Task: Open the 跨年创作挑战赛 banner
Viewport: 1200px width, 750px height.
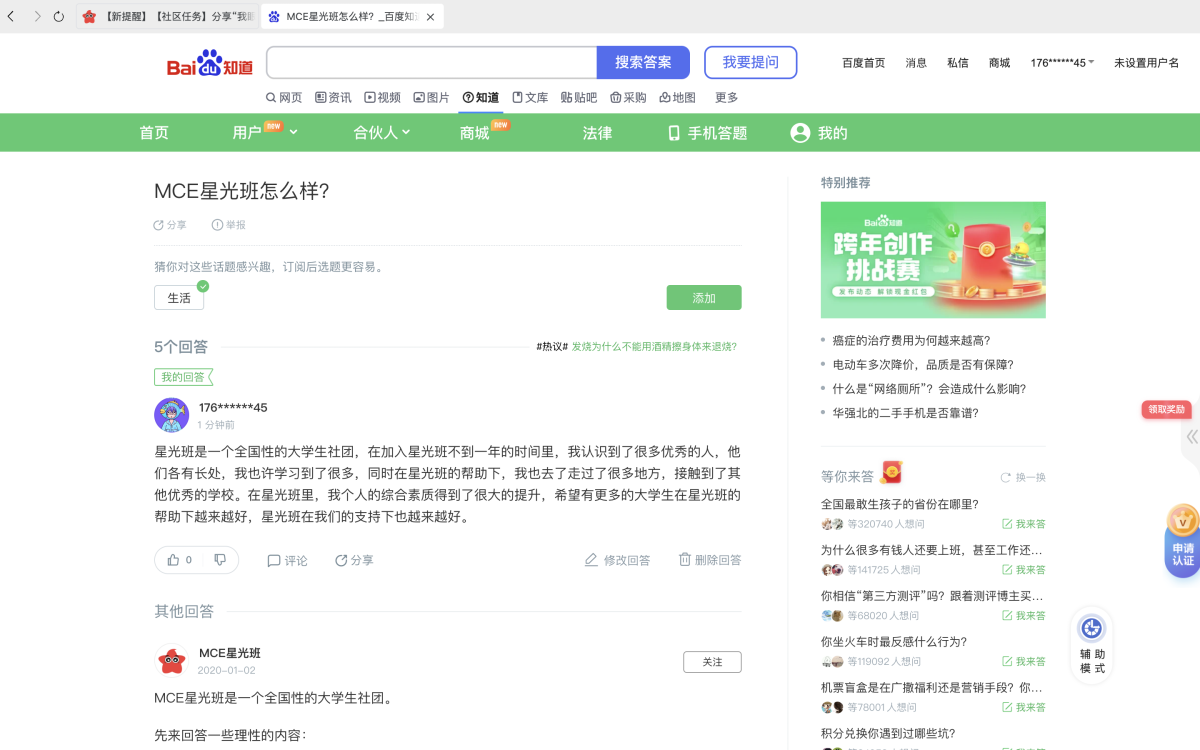Action: click(x=933, y=260)
